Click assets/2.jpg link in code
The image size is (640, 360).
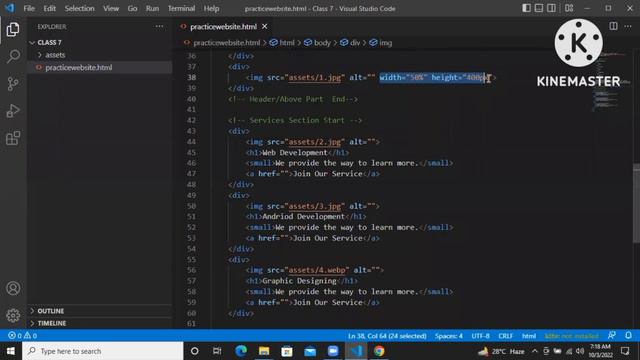tap(315, 142)
